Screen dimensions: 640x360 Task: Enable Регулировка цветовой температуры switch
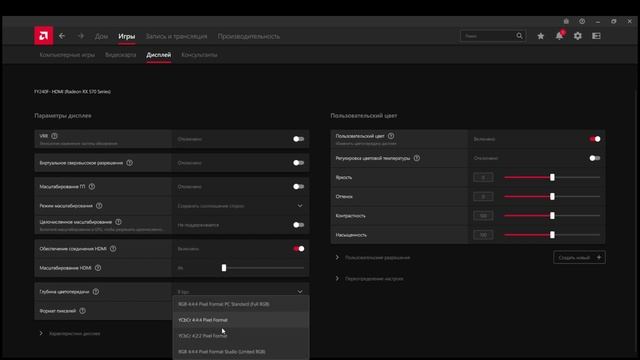tap(595, 158)
